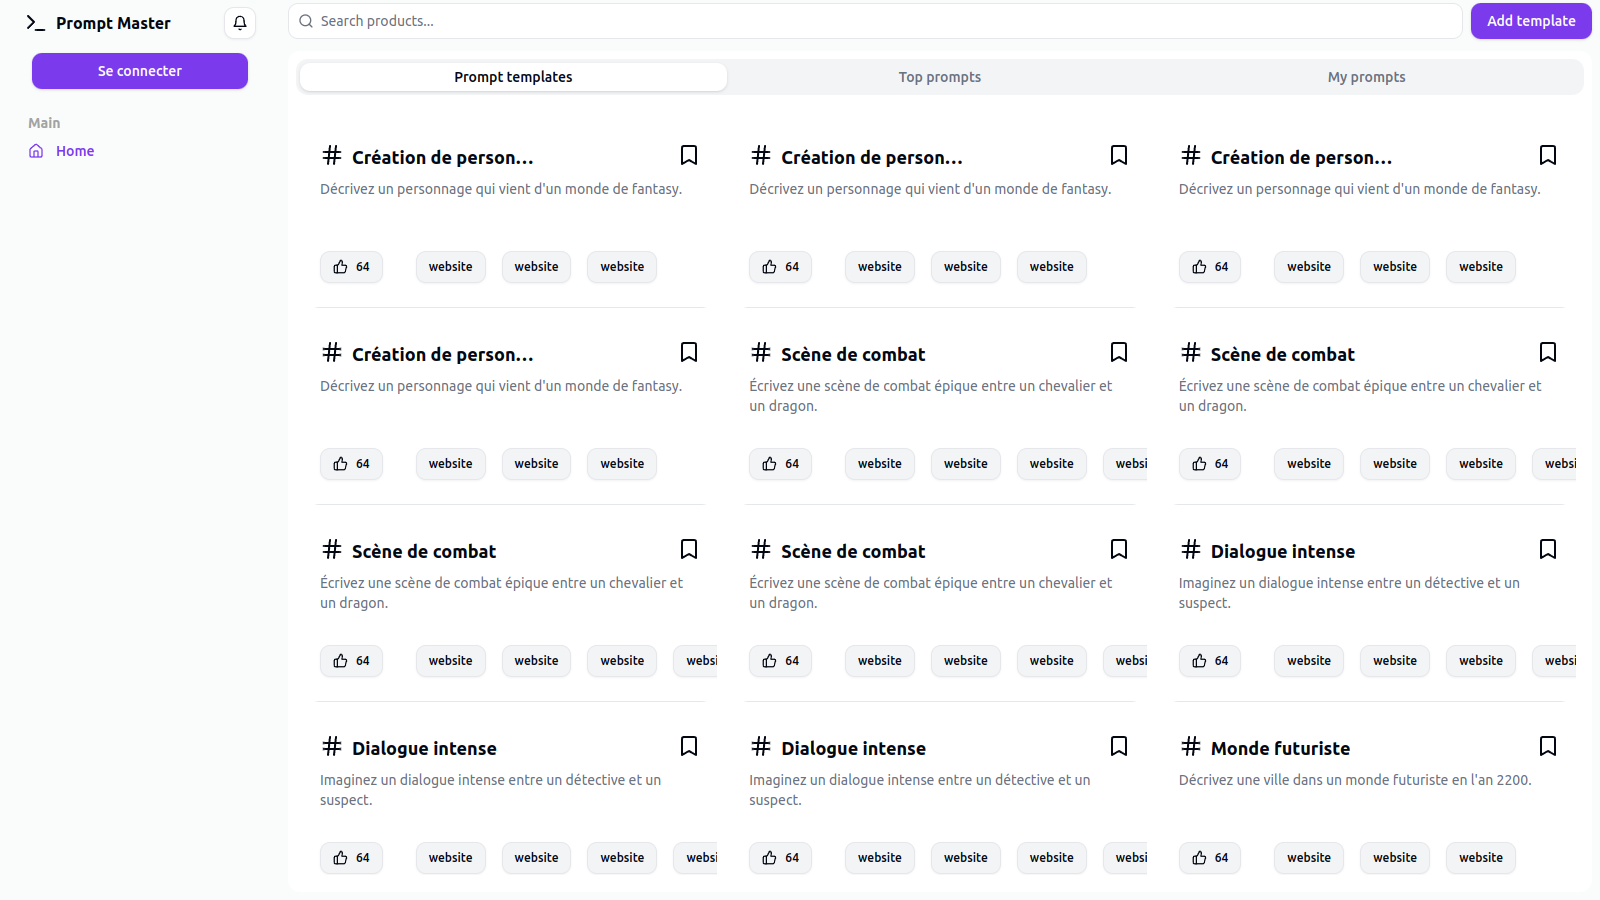The image size is (1600, 900).
Task: Click the thumbs-up icon on the first Création de personnage card
Action: 339,265
